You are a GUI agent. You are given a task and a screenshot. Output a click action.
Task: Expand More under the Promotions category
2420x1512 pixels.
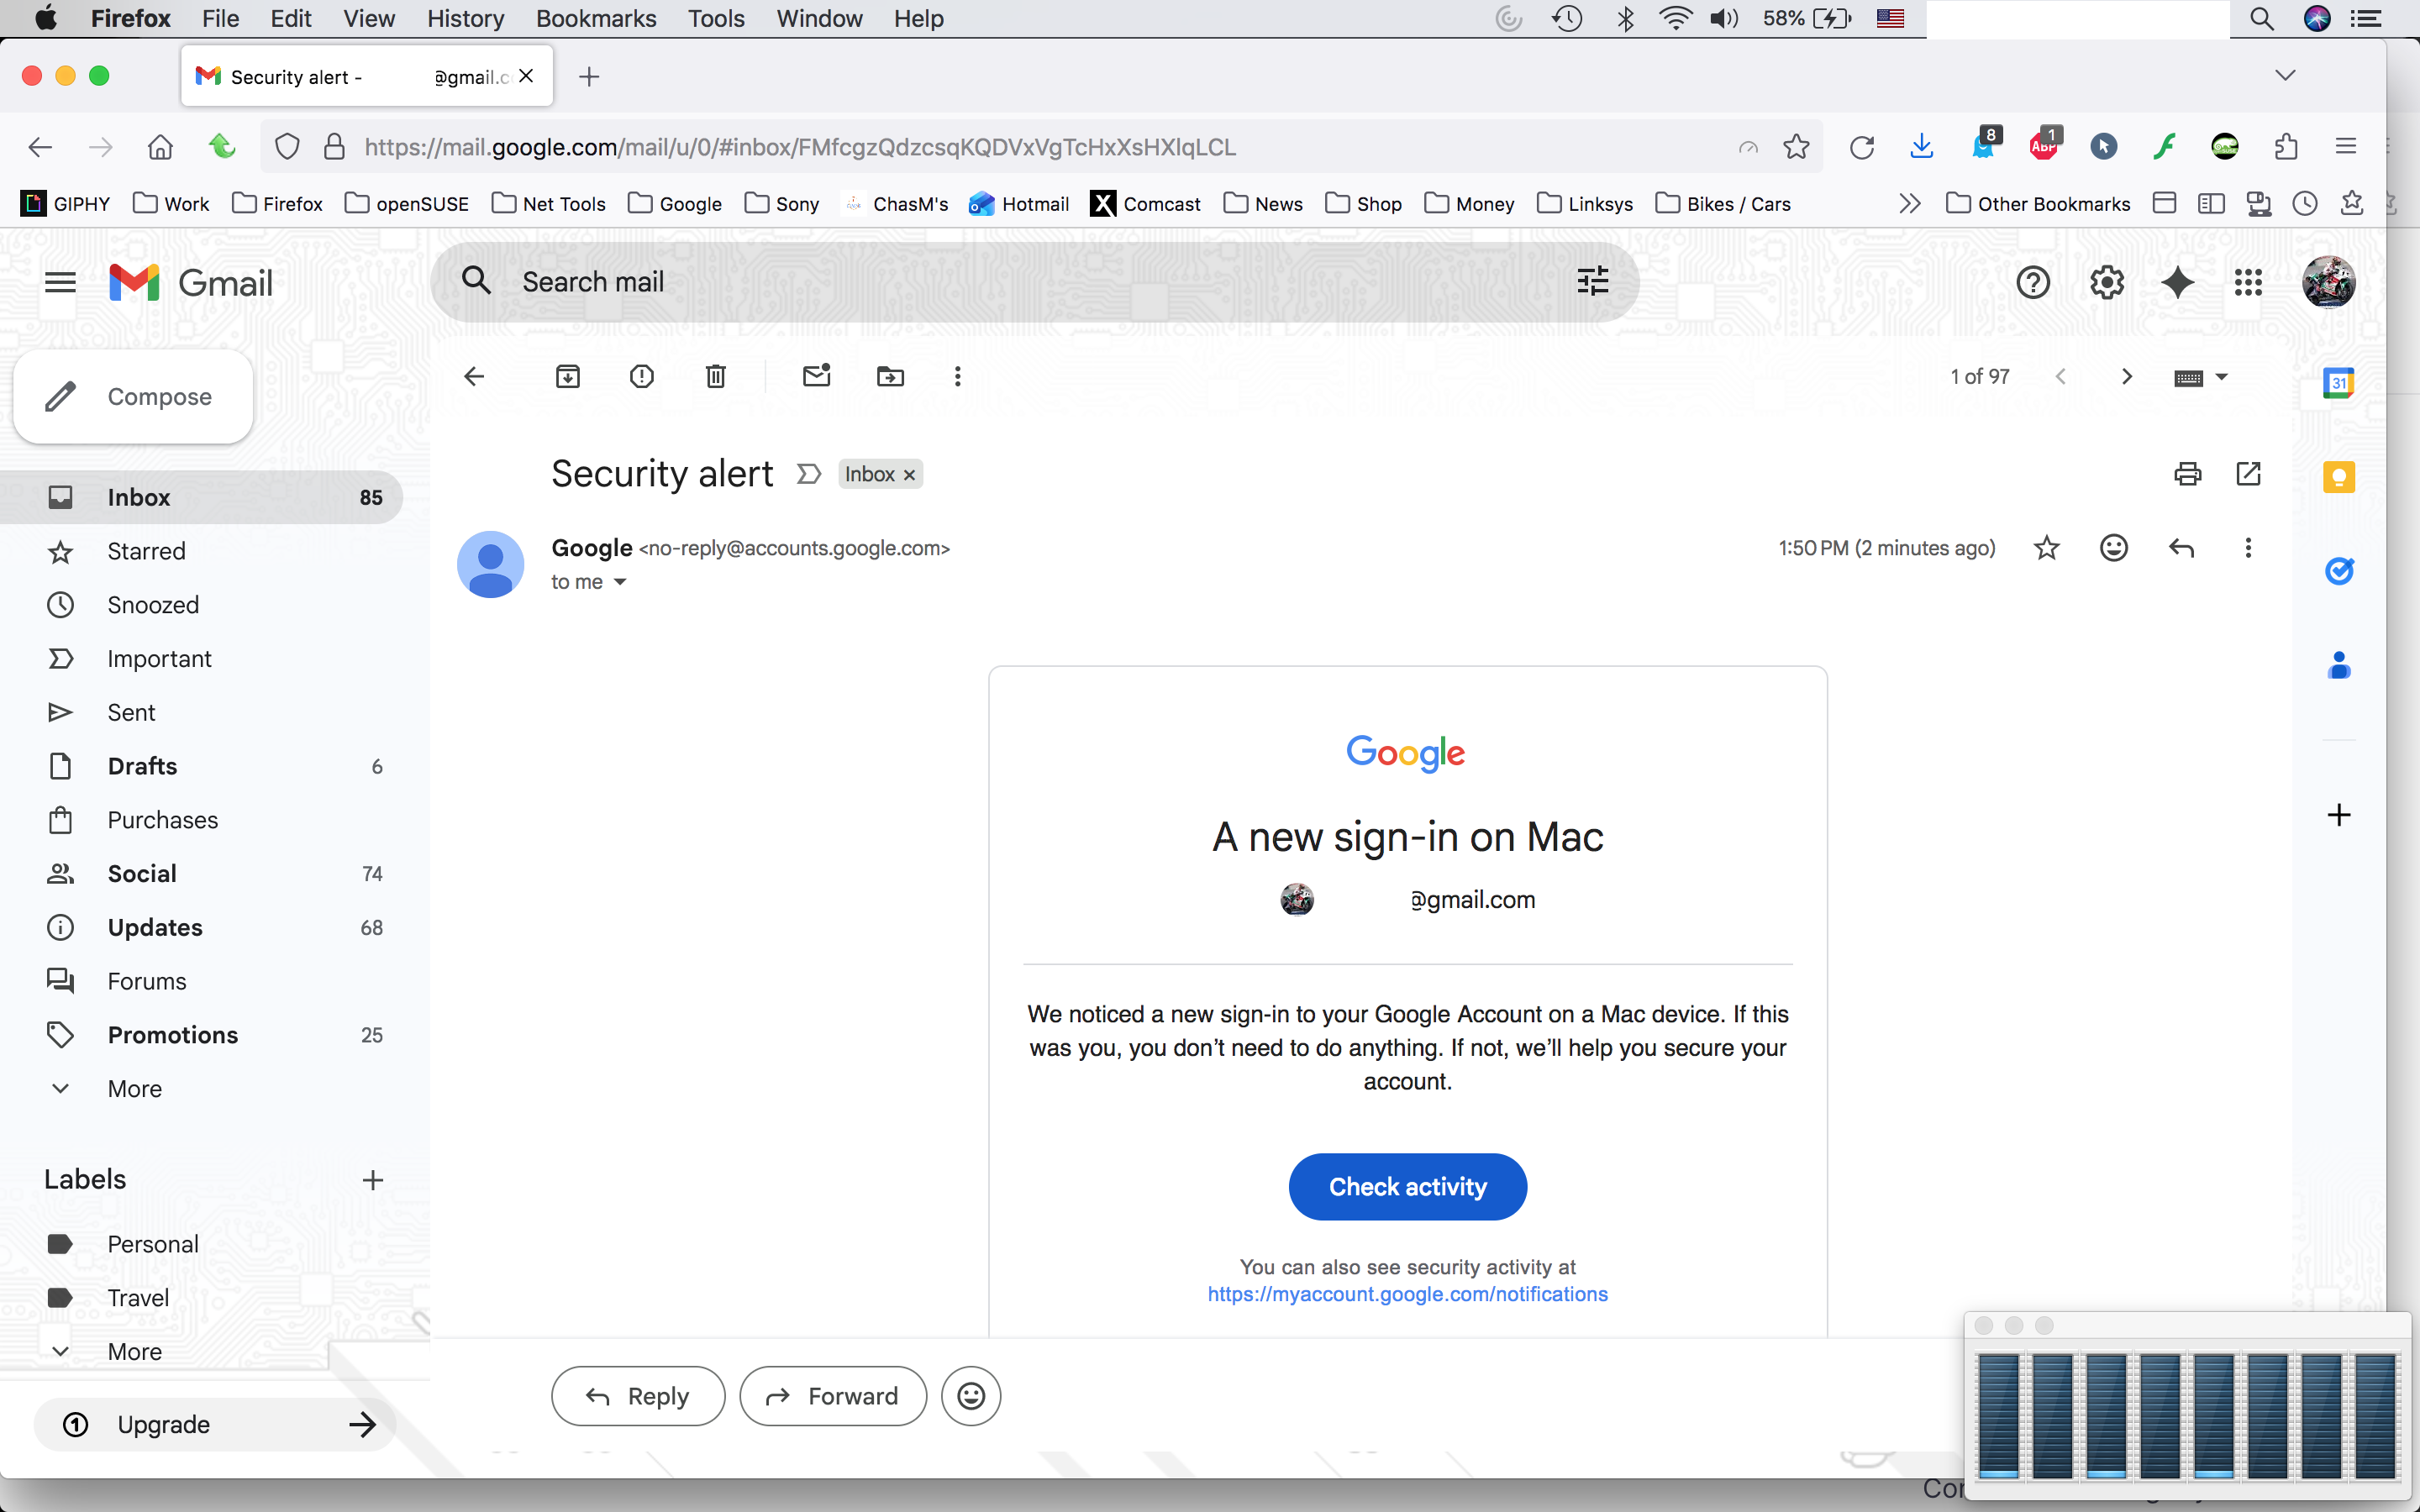click(x=134, y=1088)
